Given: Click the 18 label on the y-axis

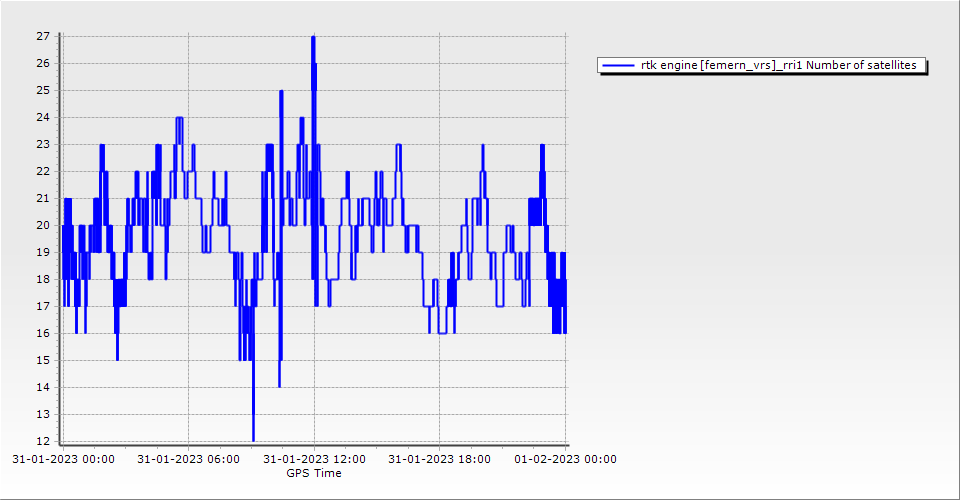Looking at the screenshot, I should coord(43,279).
